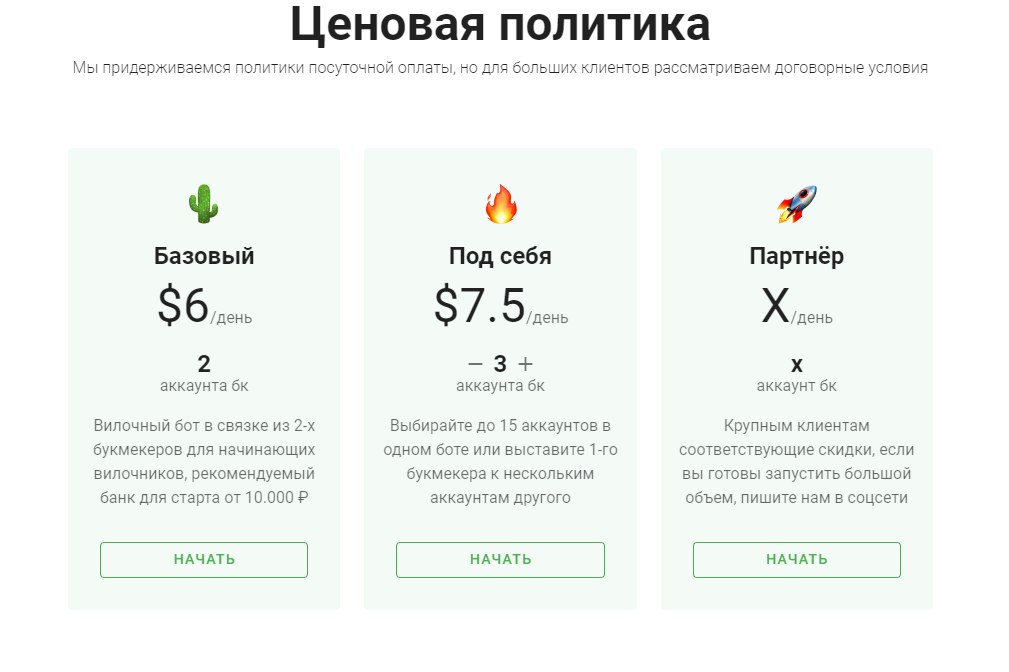Click the rocket icon on Партнёр plan
The height and width of the screenshot is (672, 1009).
click(797, 204)
